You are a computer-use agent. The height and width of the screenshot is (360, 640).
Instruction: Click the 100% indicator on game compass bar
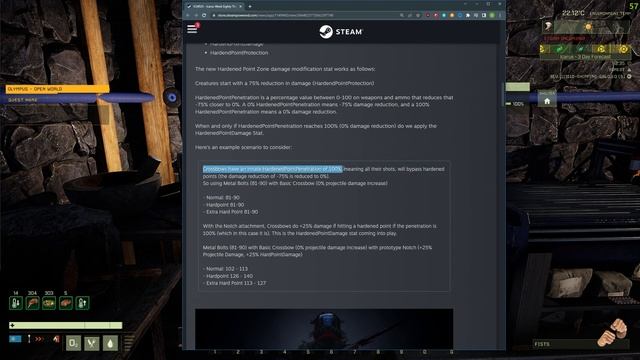[518, 104]
